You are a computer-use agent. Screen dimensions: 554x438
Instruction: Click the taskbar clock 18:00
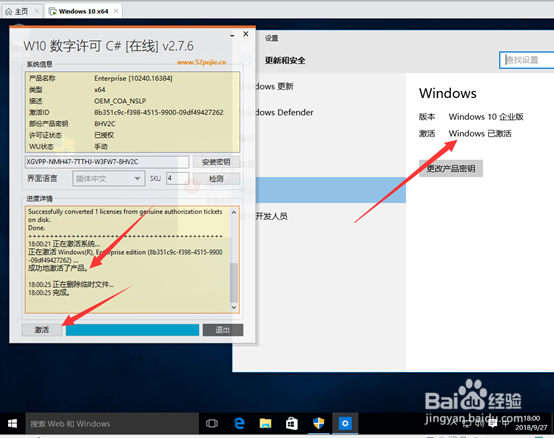531,418
